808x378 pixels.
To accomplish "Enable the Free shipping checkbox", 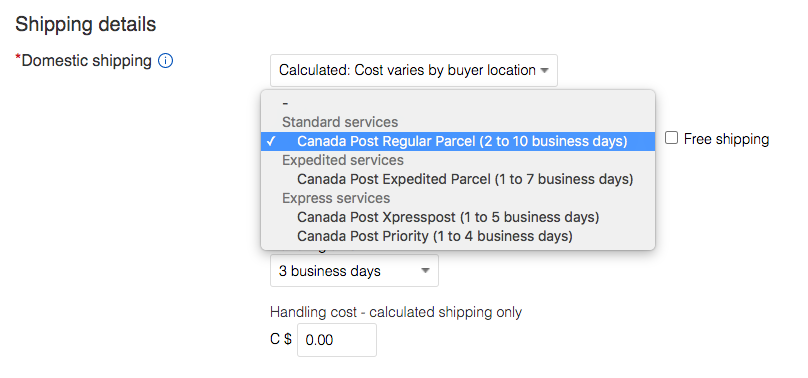I will pyautogui.click(x=671, y=138).
